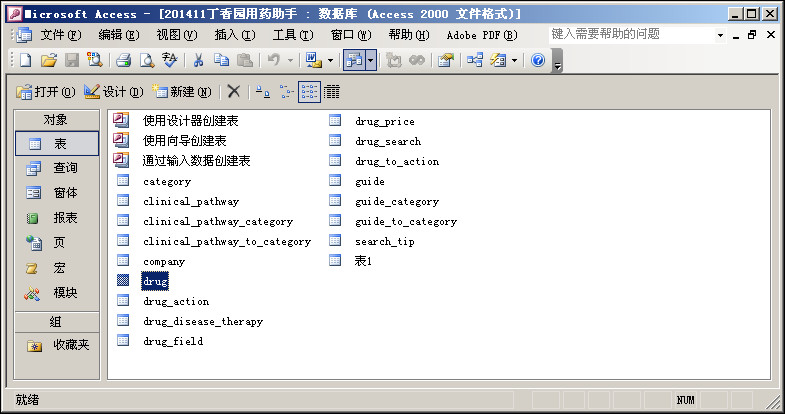Open the 窗口 (Window) menu
Screen dimensions: 785x414
pos(351,35)
